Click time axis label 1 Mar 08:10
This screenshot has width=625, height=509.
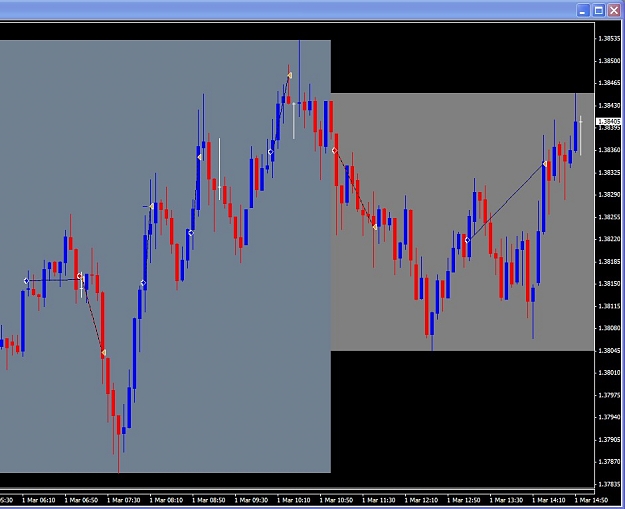(x=166, y=500)
